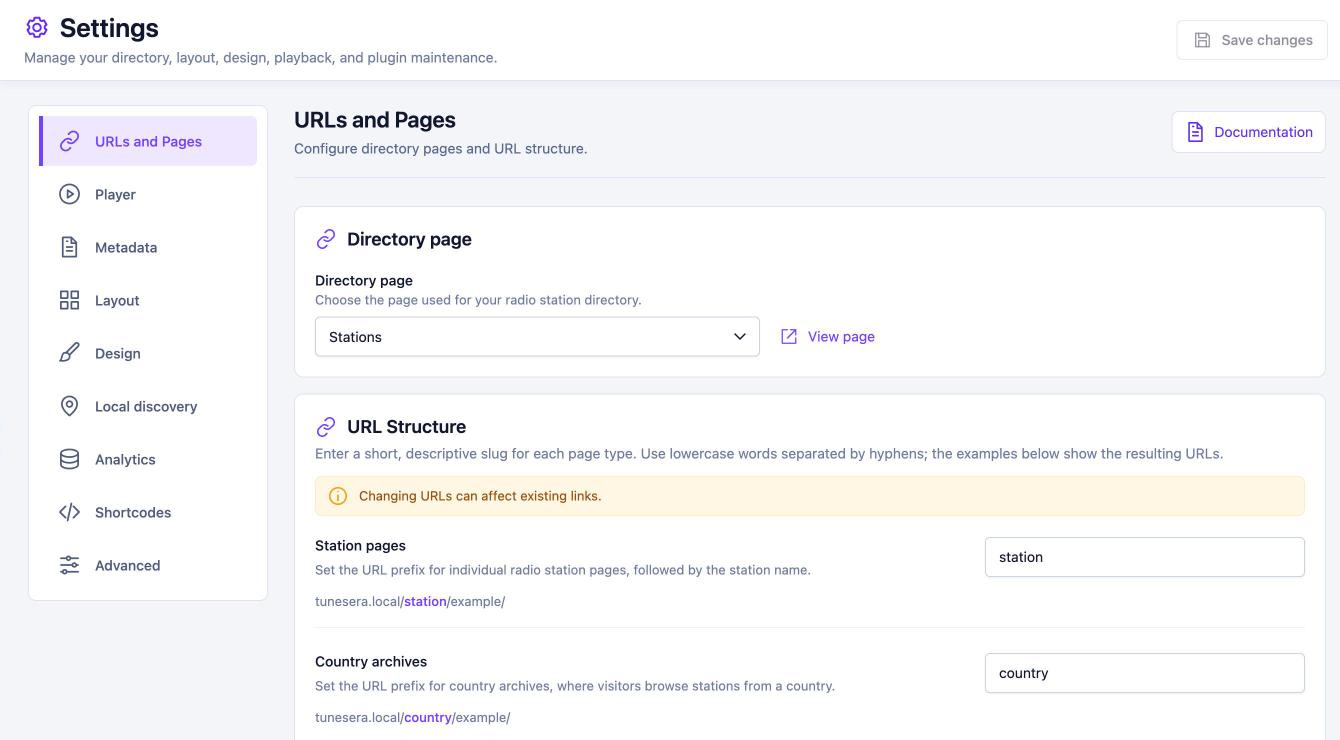1340x740 pixels.
Task: Open the Documentation button
Action: point(1249,132)
